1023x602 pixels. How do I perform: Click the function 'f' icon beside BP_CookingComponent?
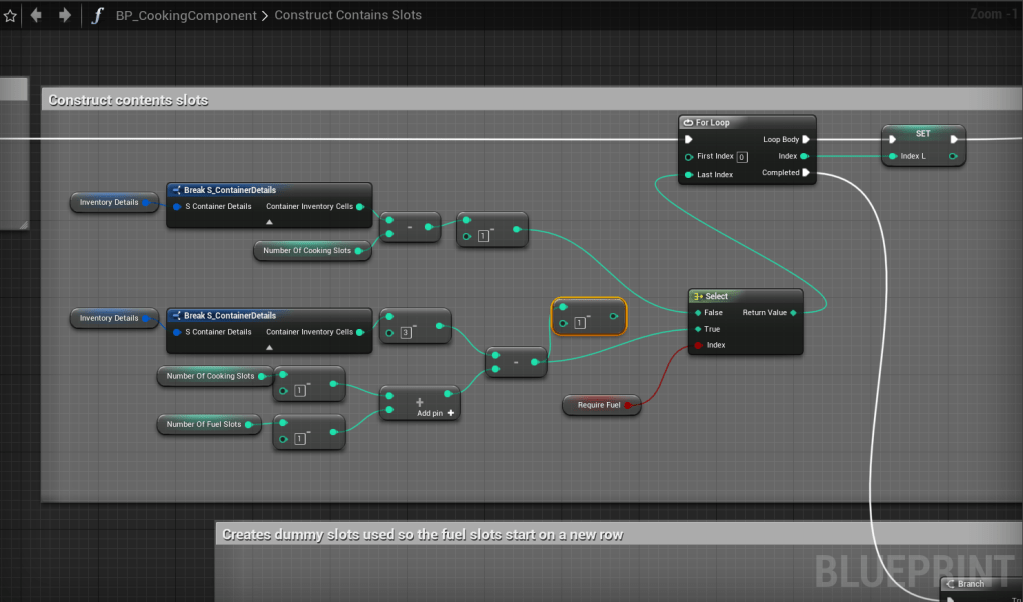pyautogui.click(x=97, y=15)
